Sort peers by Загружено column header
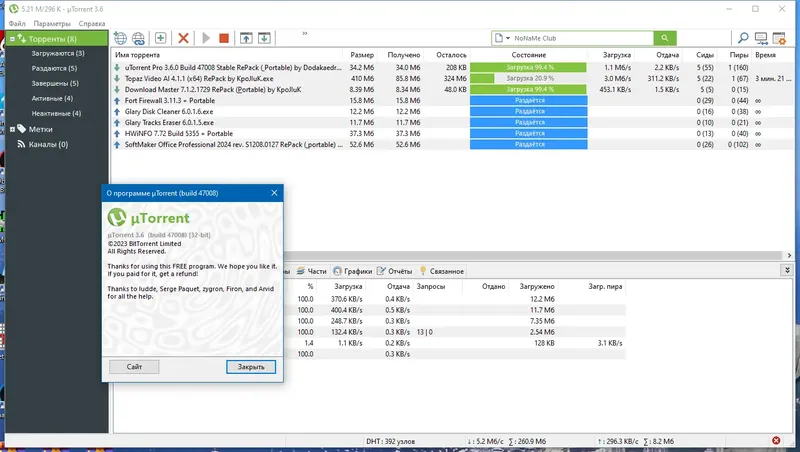 pyautogui.click(x=537, y=287)
